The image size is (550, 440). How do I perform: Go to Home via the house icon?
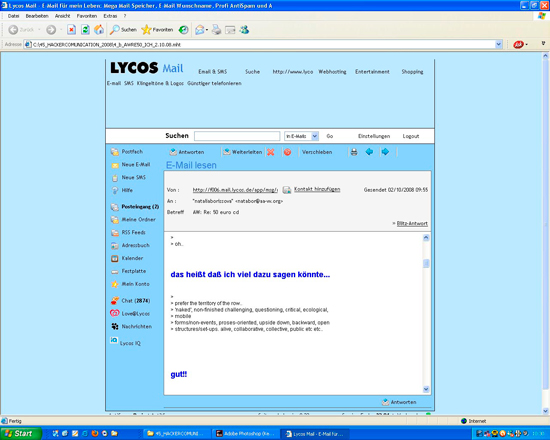pyautogui.click(x=99, y=30)
